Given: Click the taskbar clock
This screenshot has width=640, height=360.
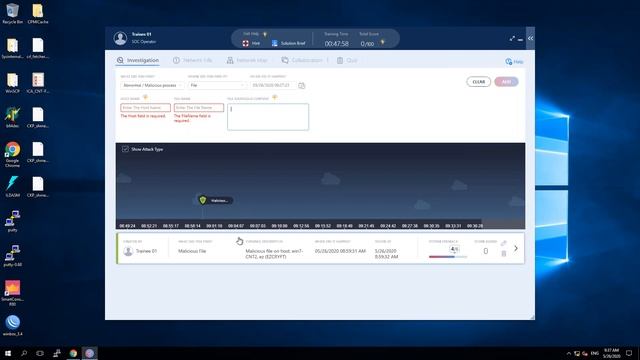Looking at the screenshot, I should (611, 353).
